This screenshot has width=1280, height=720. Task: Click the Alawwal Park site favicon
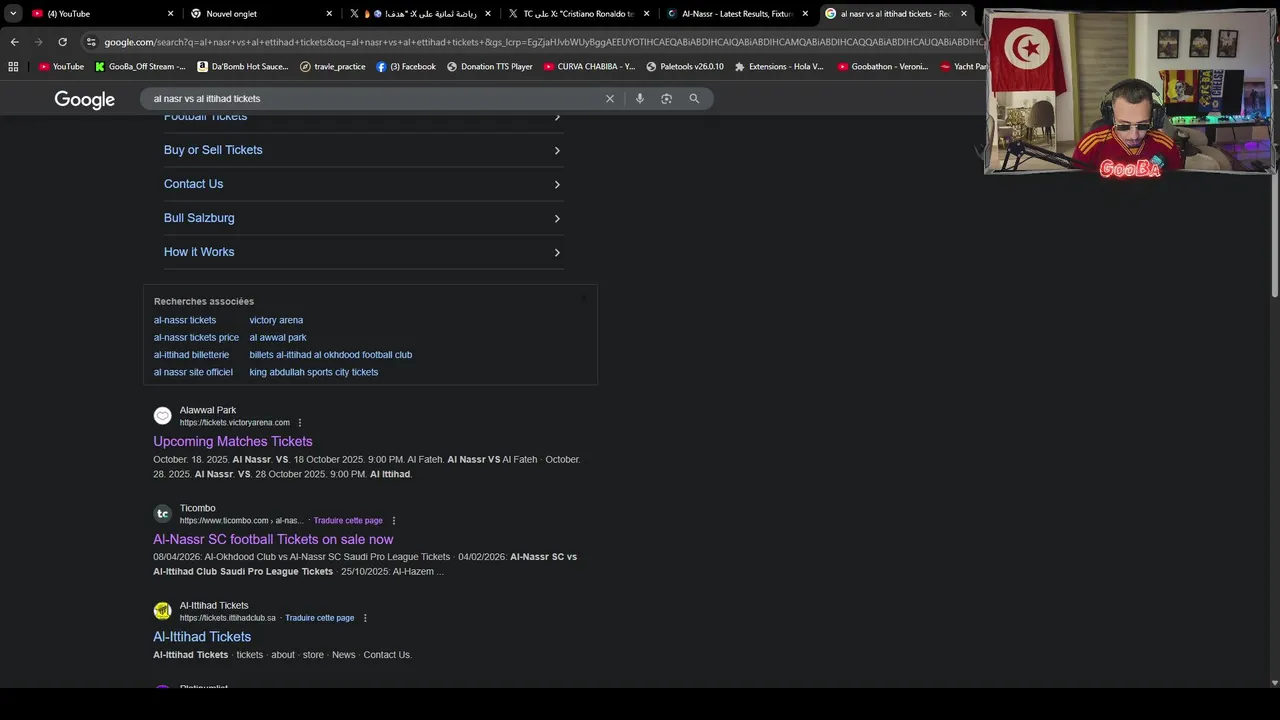[x=162, y=416]
